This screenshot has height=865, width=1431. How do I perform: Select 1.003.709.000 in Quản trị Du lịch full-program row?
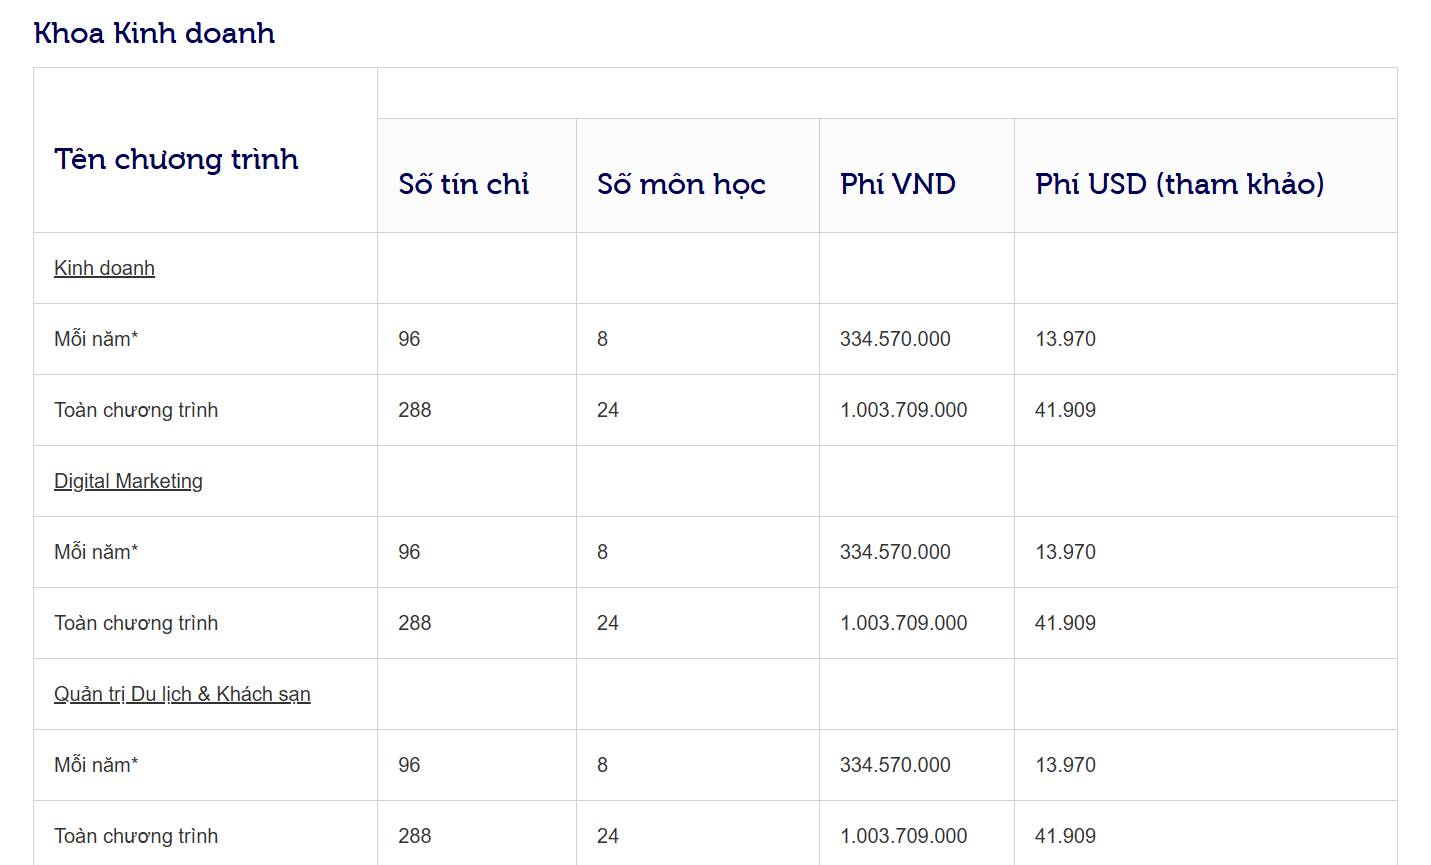tap(904, 836)
